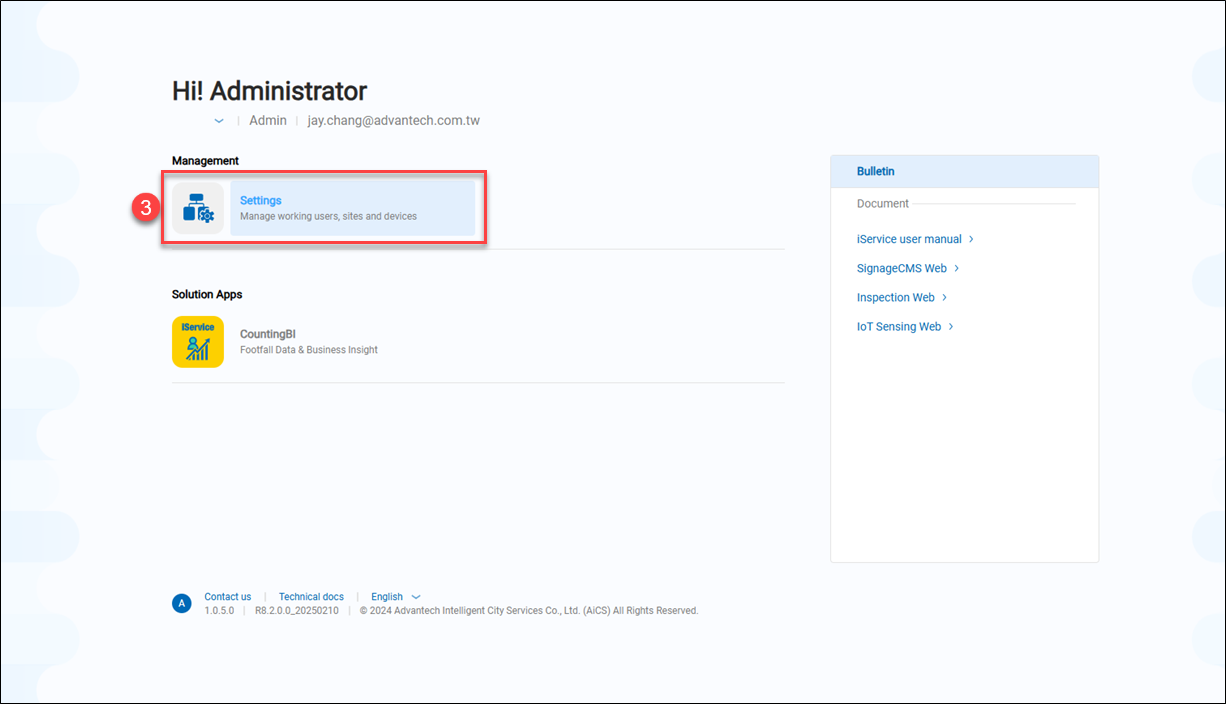1226x704 pixels.
Task: Expand the iService user manual chevron
Action: click(x=970, y=239)
